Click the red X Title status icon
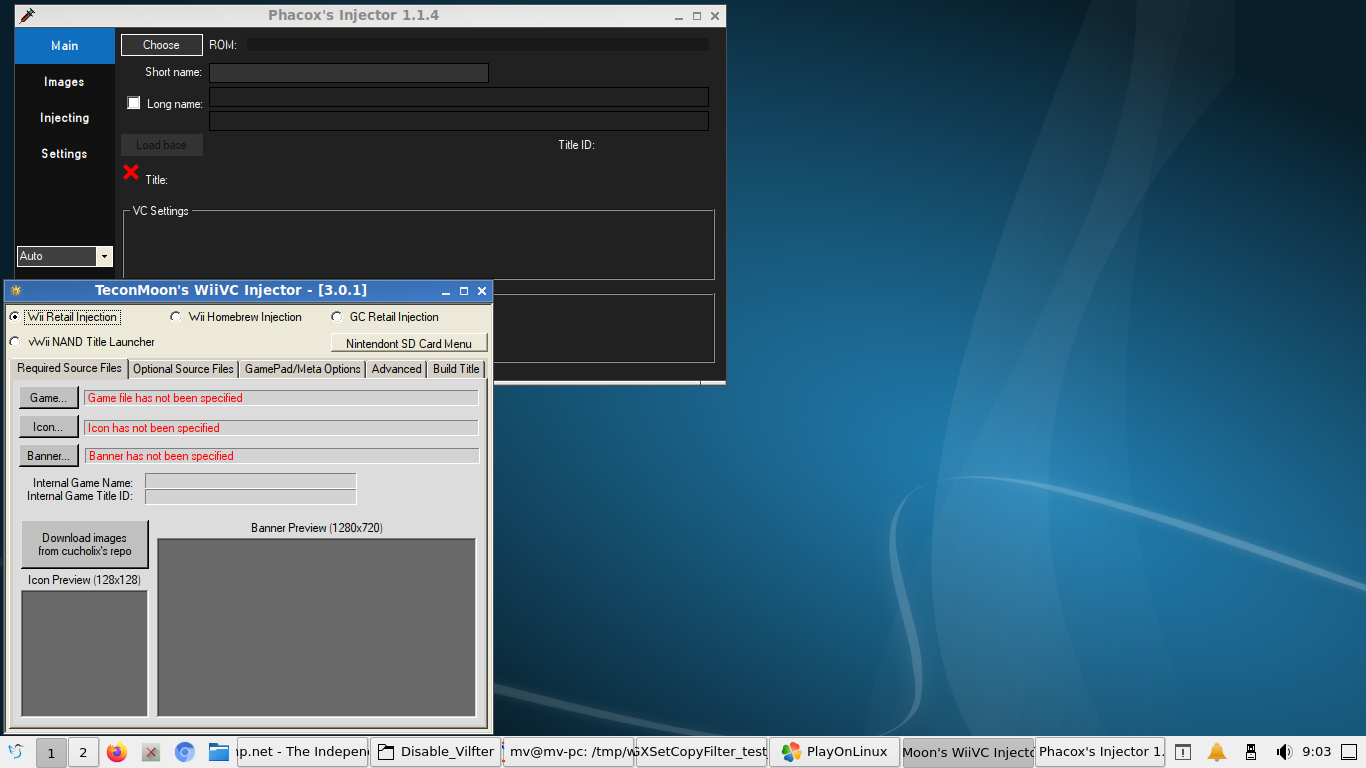Viewport: 1366px width, 768px height. 131,172
